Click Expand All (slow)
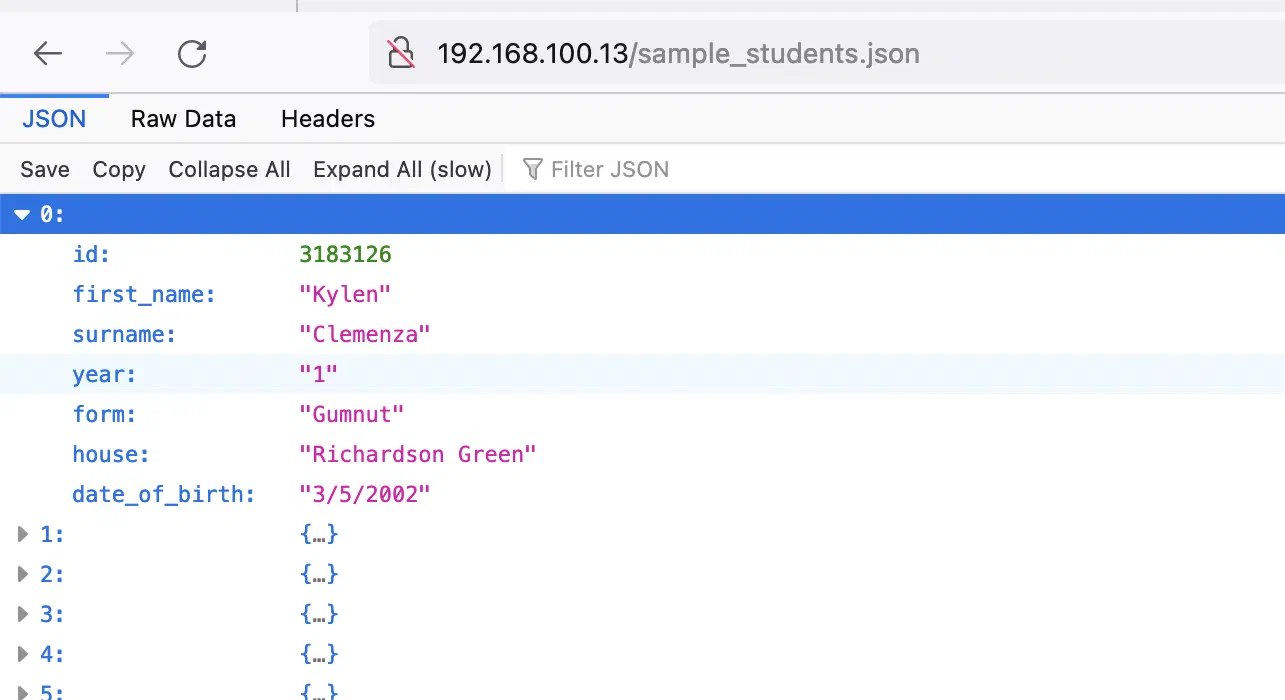This screenshot has height=700, width=1285. point(402,169)
